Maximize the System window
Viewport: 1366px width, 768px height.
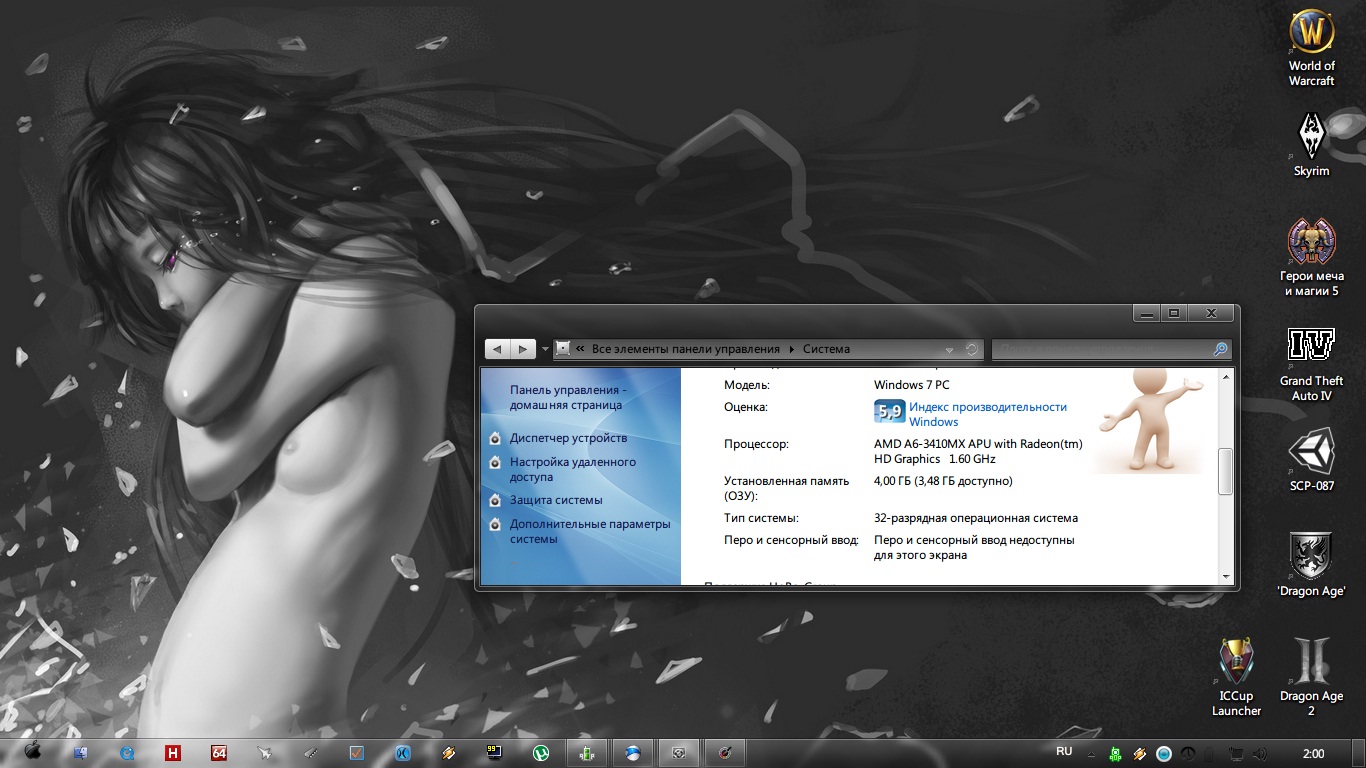(x=1174, y=313)
